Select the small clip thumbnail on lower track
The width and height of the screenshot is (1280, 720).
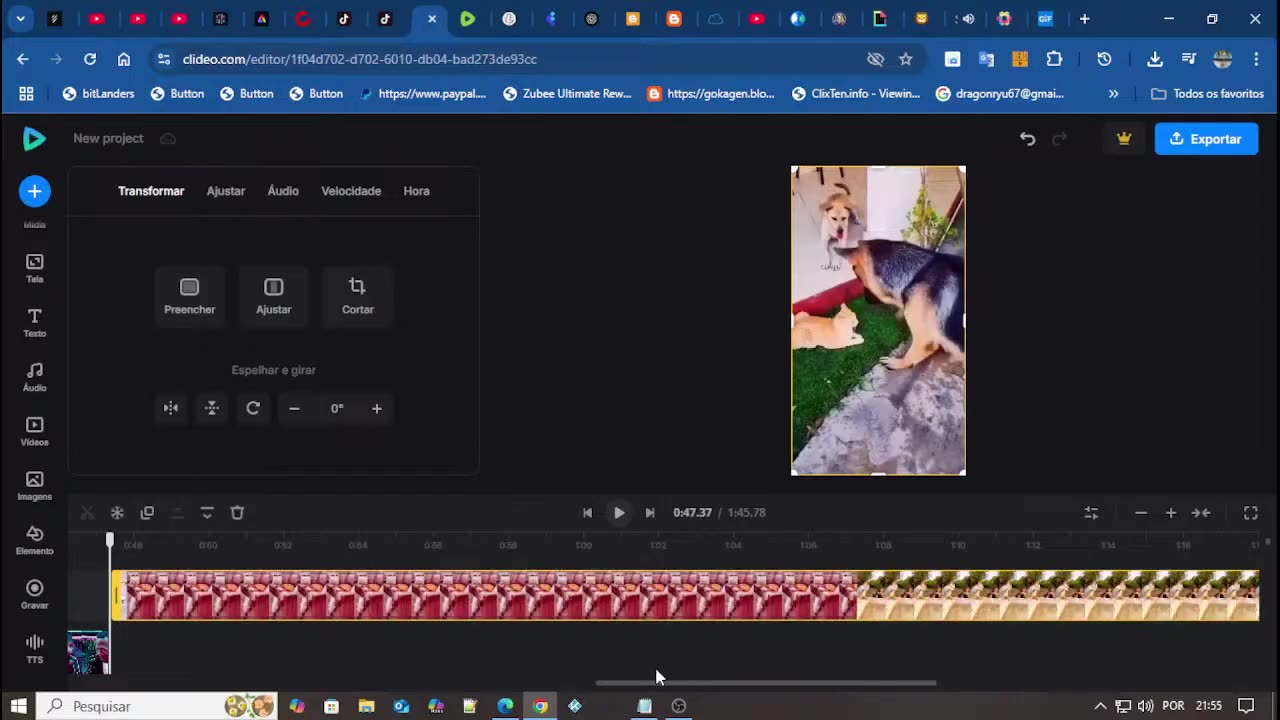tap(88, 653)
